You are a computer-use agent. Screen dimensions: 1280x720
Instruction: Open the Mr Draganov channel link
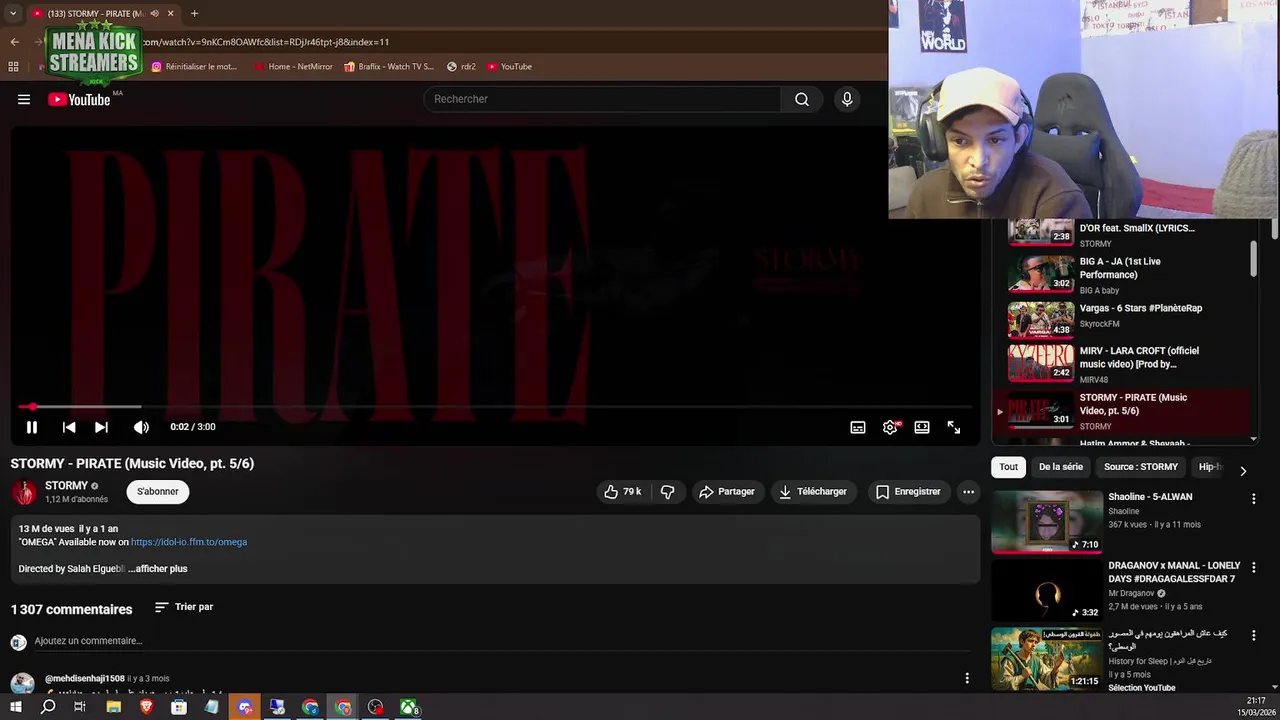(1131, 593)
